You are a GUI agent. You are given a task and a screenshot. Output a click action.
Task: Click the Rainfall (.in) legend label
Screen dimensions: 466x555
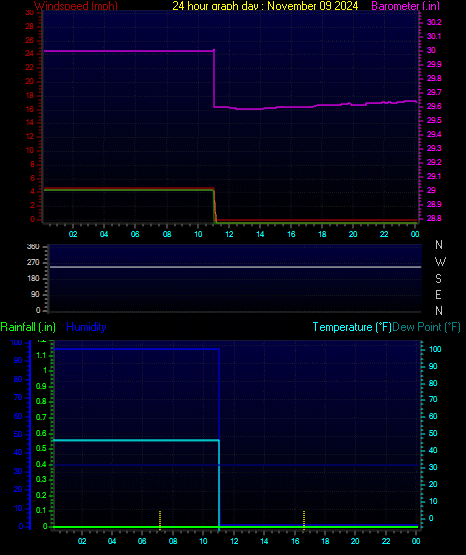pyautogui.click(x=28, y=327)
